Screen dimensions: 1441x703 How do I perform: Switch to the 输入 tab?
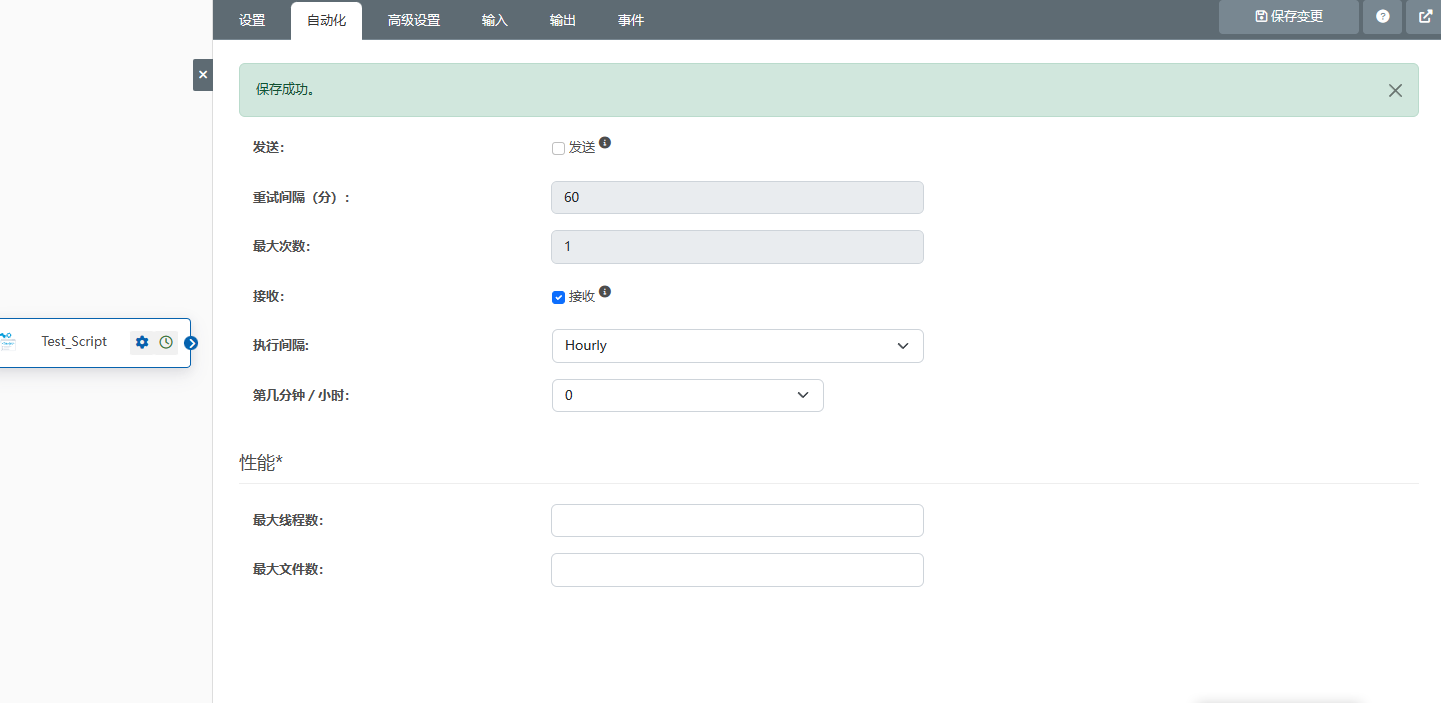(x=495, y=20)
